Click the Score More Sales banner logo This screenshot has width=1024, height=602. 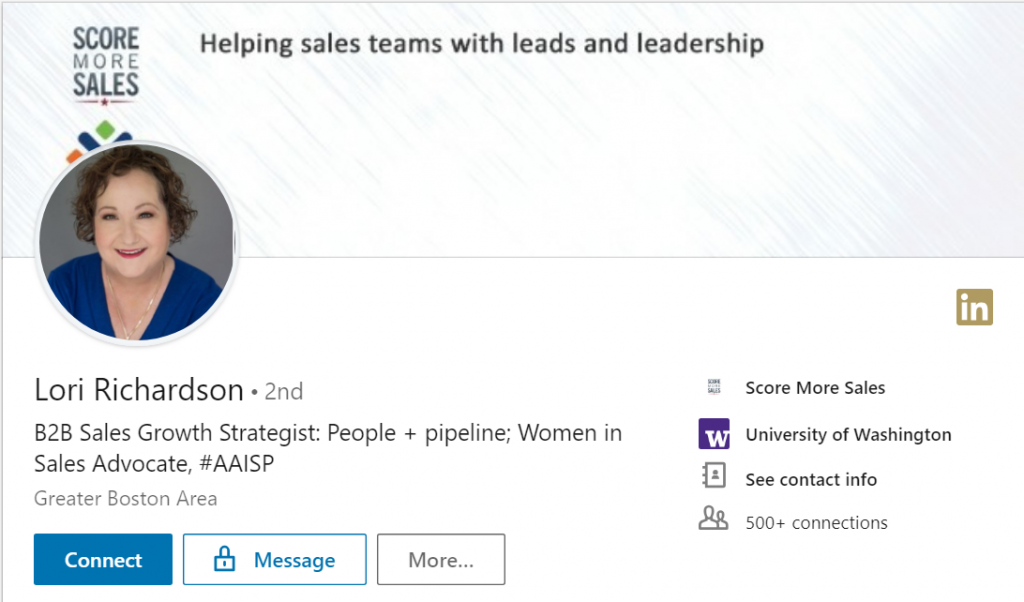[105, 60]
